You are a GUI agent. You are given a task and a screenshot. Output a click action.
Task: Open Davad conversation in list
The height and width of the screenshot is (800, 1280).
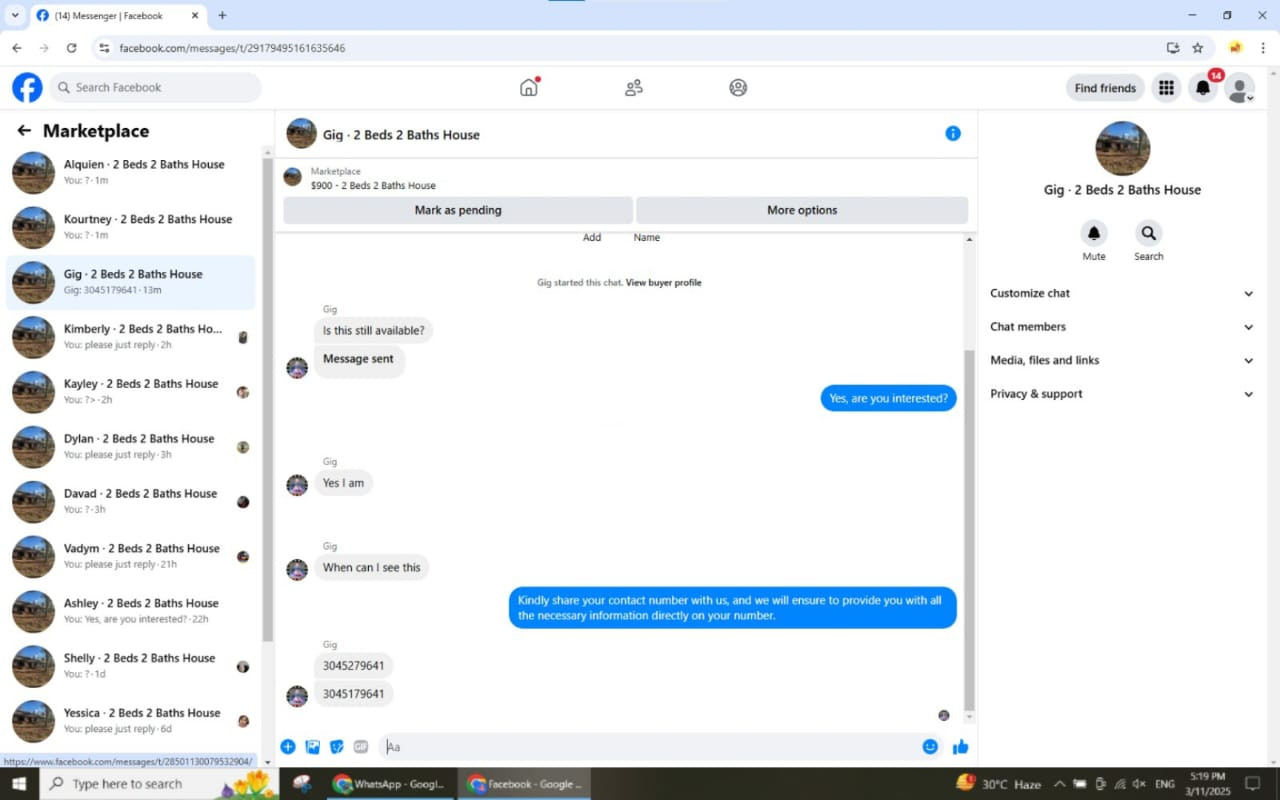131,502
